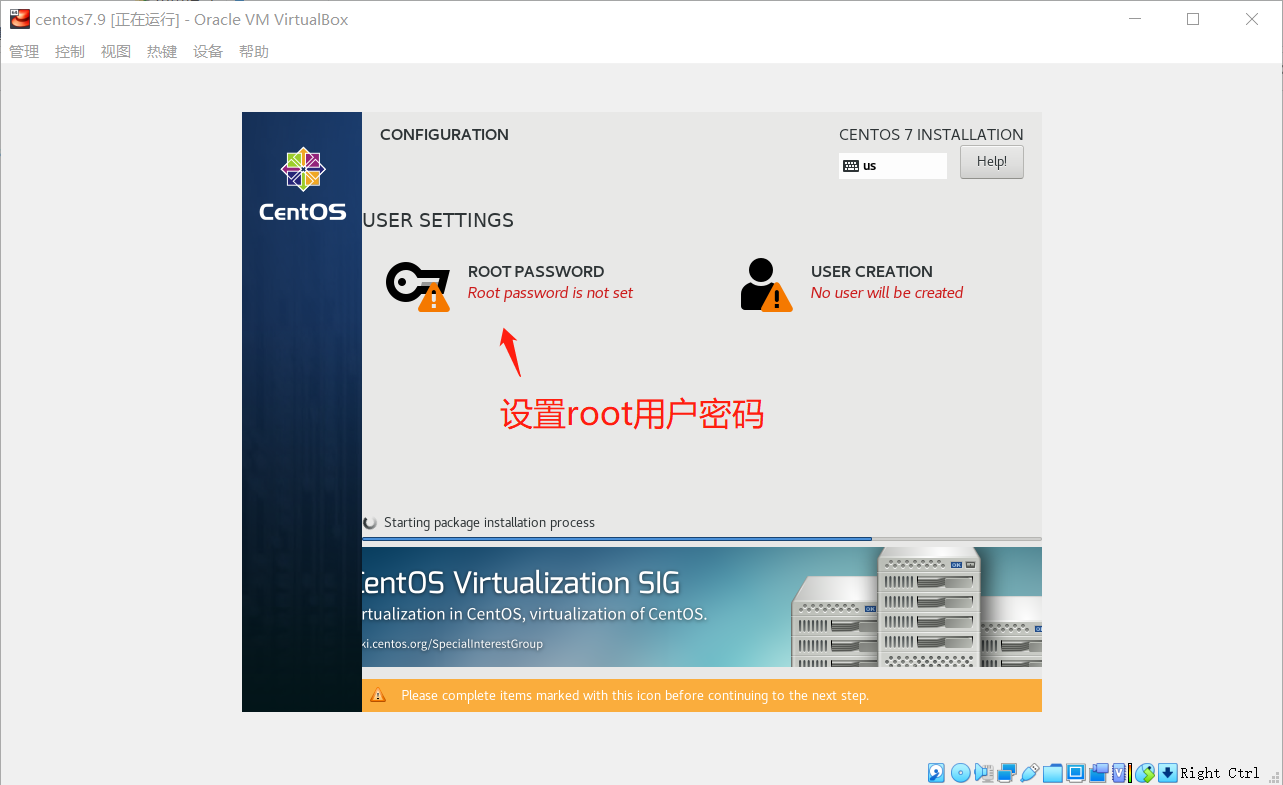The width and height of the screenshot is (1283, 785).
Task: Click the CentOS Virtualization SIG banner
Action: (x=702, y=607)
